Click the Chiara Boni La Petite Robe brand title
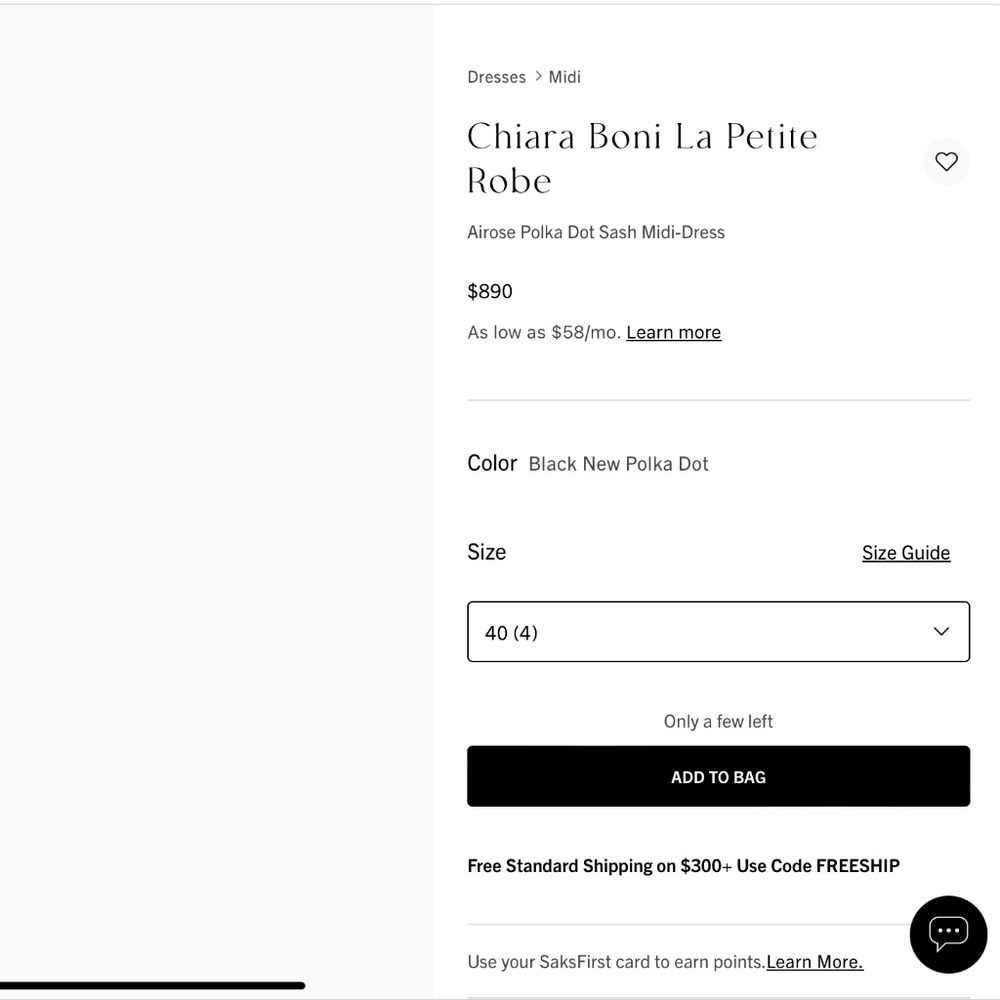Viewport: 1000px width, 1000px height. tap(642, 158)
